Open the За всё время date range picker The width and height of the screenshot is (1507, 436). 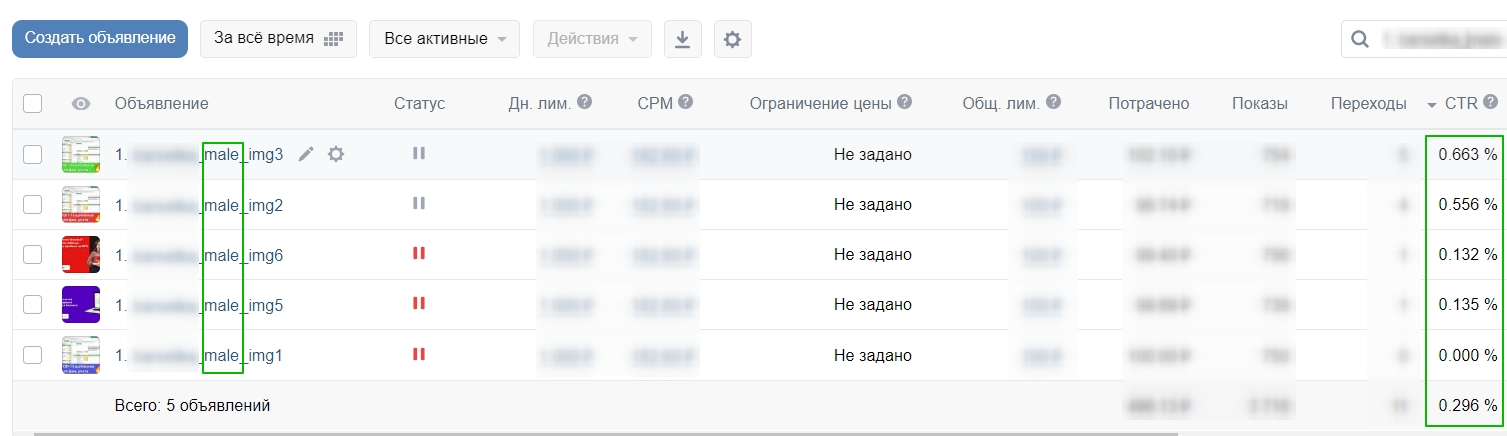[278, 39]
